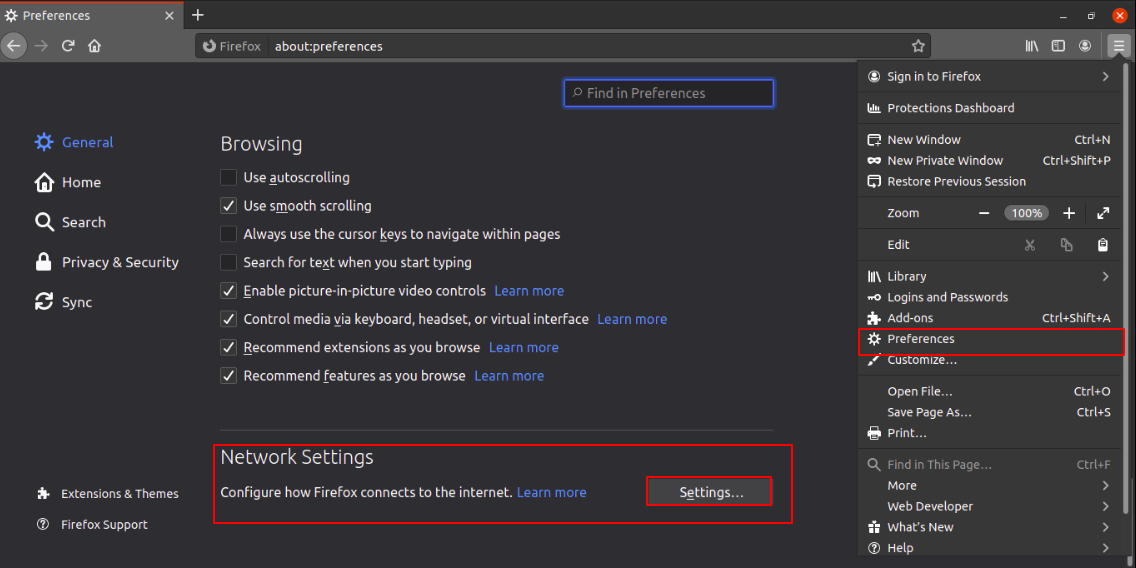The height and width of the screenshot is (568, 1136).
Task: Close the hamburger application menu icon
Action: (1118, 46)
